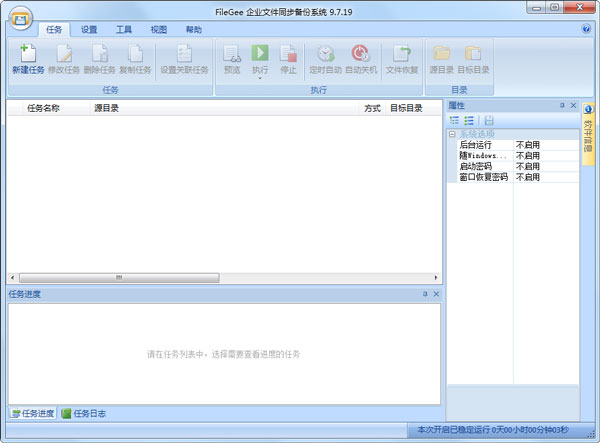600x443 pixels.
Task: Click the save icon in 属性 toolbar
Action: 489,121
